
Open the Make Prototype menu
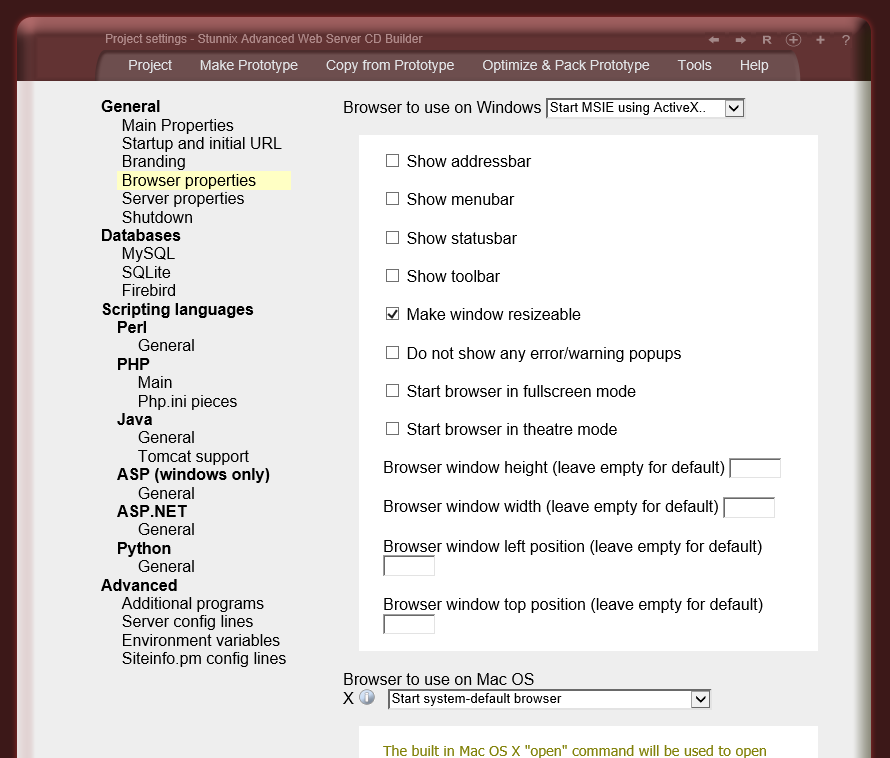coord(248,65)
